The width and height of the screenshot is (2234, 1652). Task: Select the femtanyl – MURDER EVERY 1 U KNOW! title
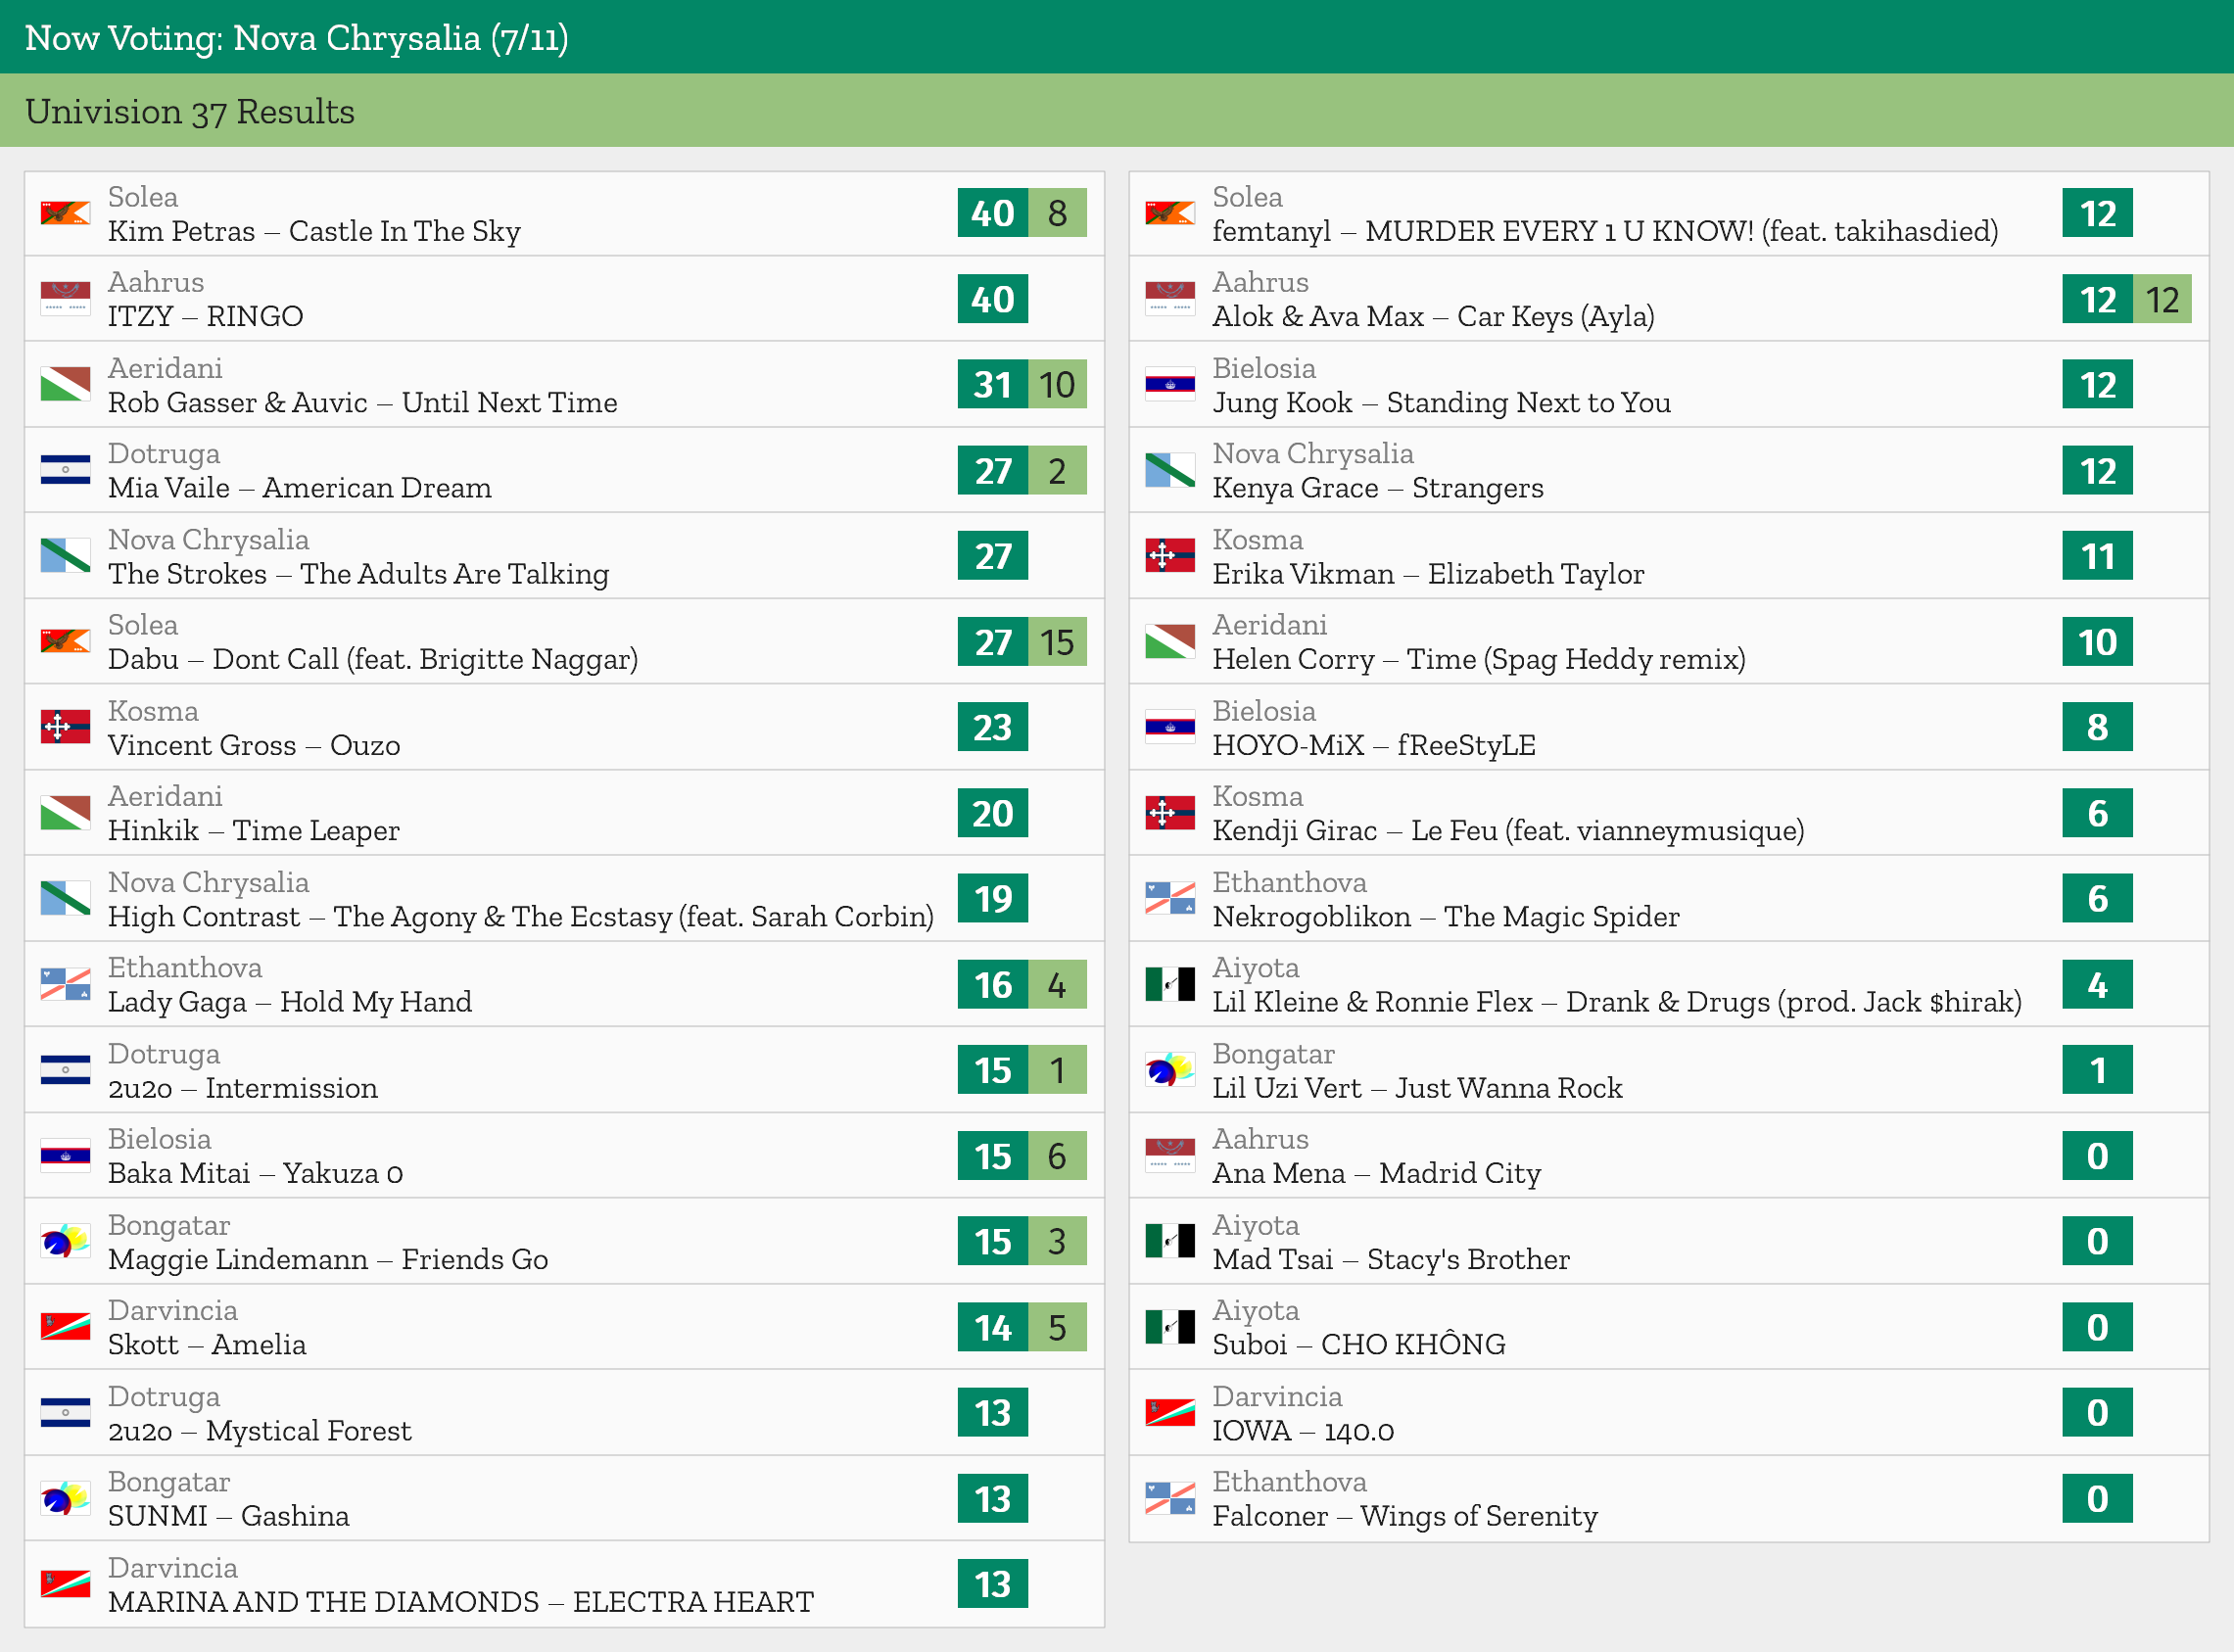pyautogui.click(x=1605, y=231)
